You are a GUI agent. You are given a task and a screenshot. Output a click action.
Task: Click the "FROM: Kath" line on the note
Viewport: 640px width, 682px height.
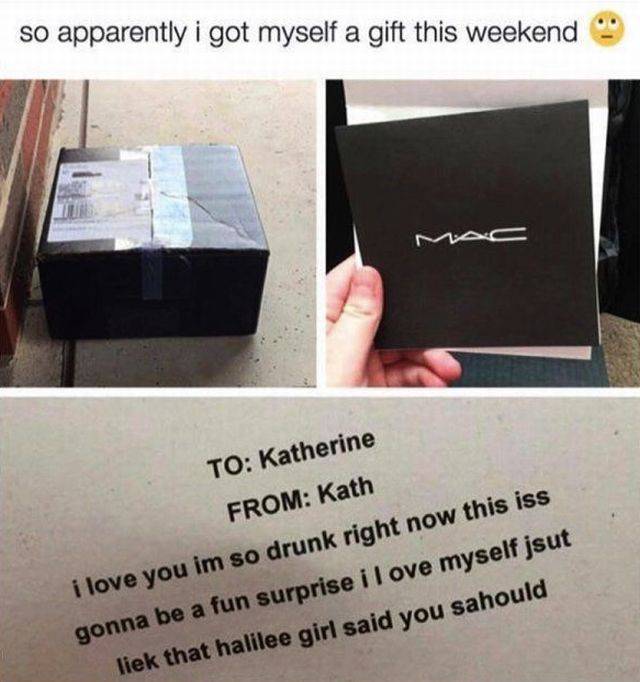pos(300,500)
